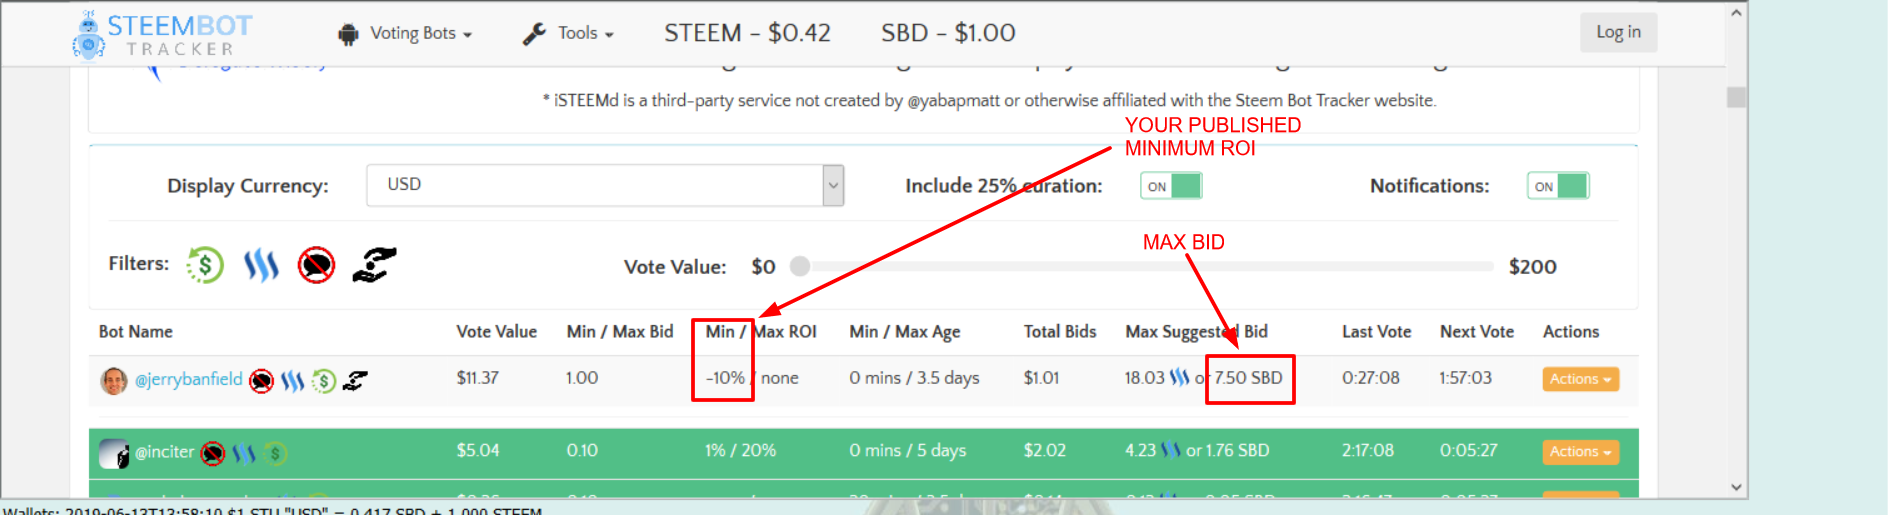This screenshot has width=1890, height=515.
Task: Click the Vote Value slider handle
Action: [x=799, y=266]
